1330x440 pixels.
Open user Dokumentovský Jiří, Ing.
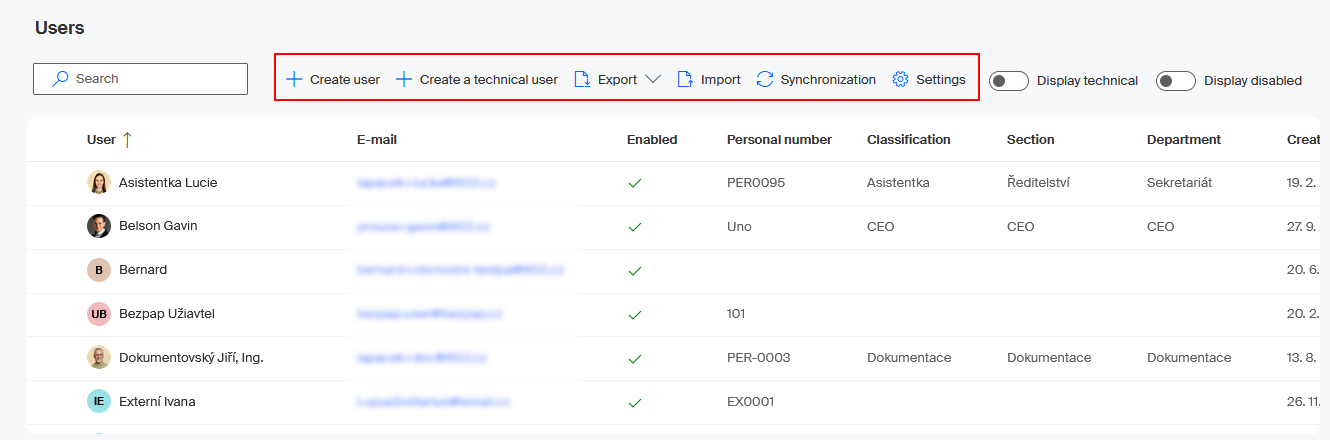(191, 357)
